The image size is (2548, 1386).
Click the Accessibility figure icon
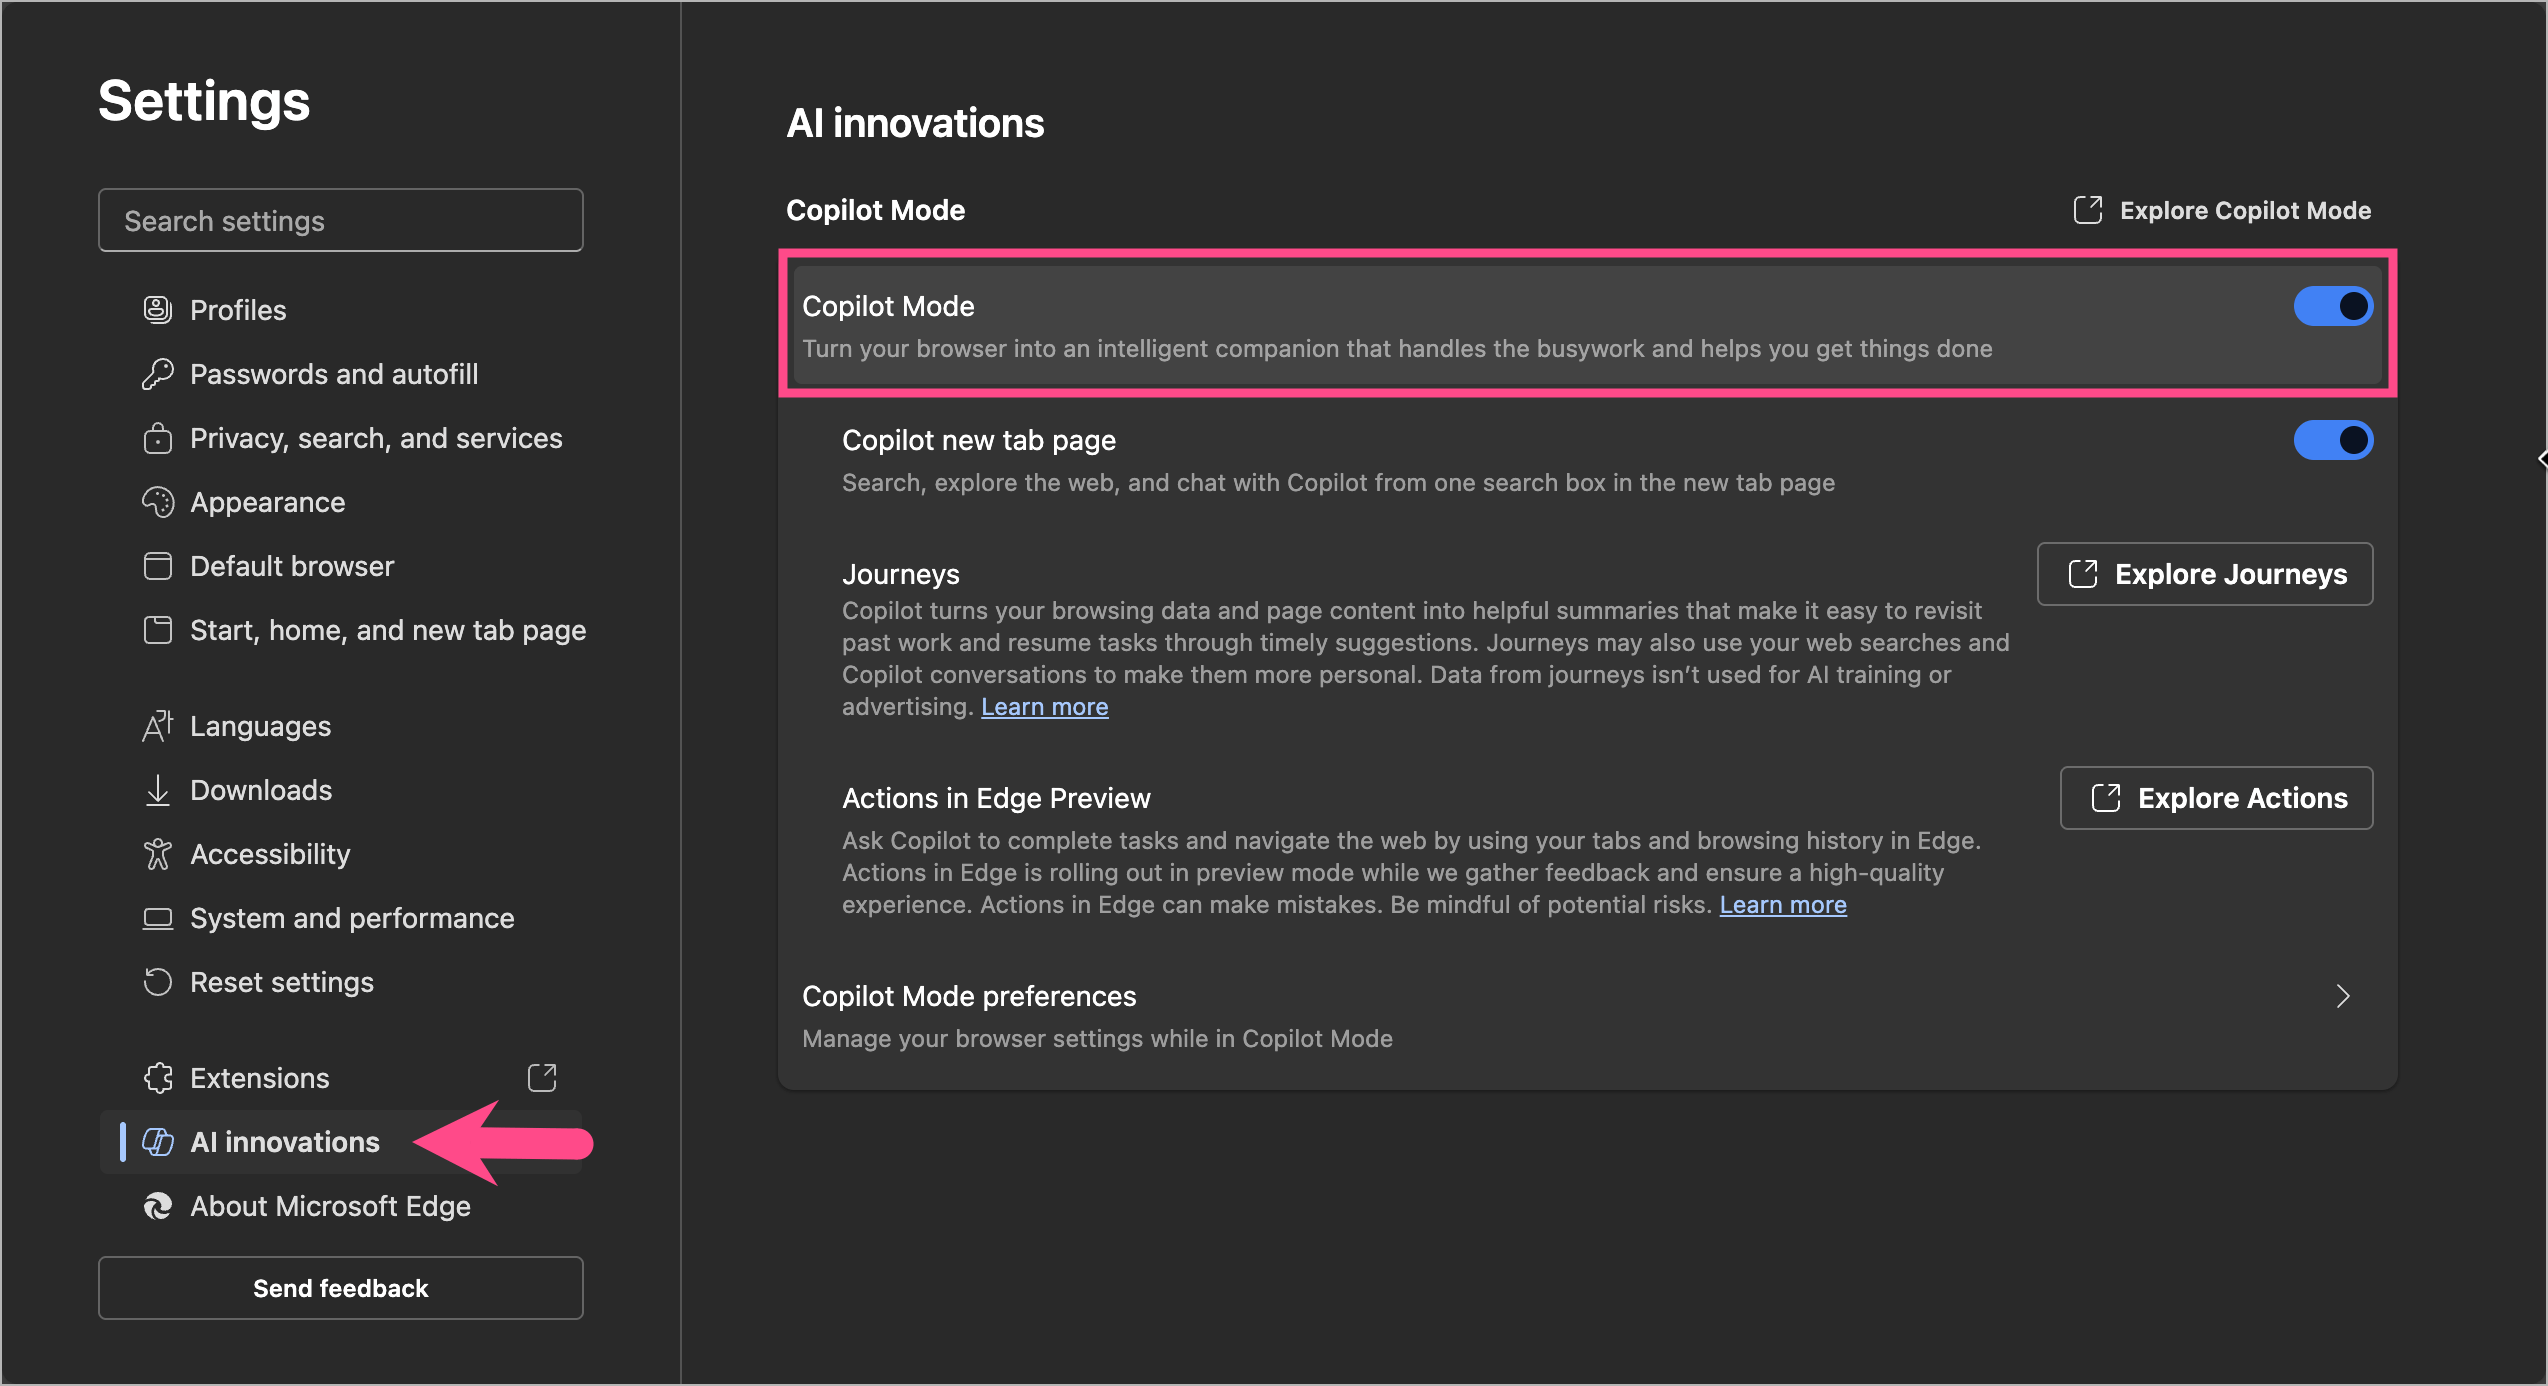click(x=158, y=854)
